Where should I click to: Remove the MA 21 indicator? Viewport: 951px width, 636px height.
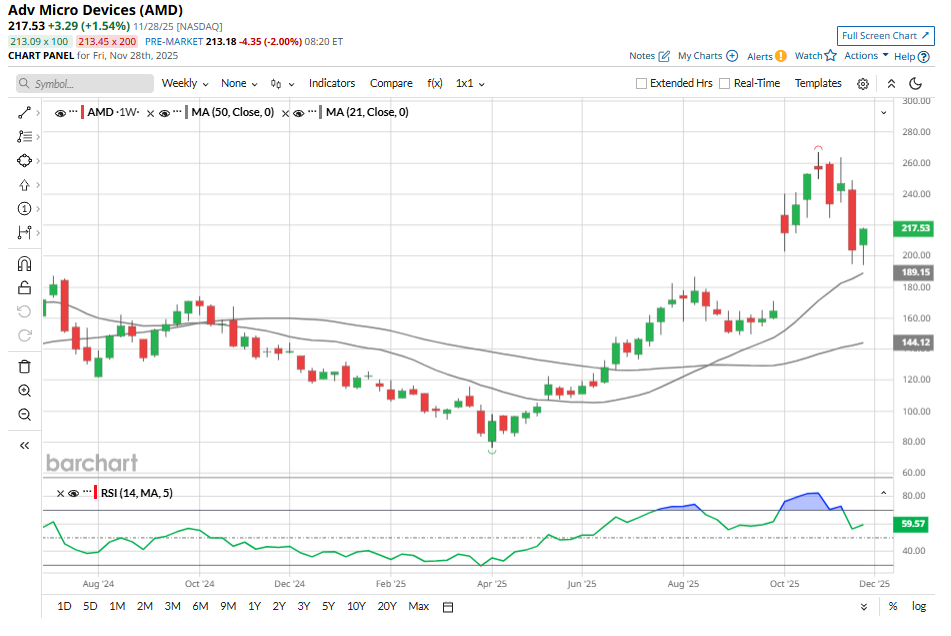(285, 113)
